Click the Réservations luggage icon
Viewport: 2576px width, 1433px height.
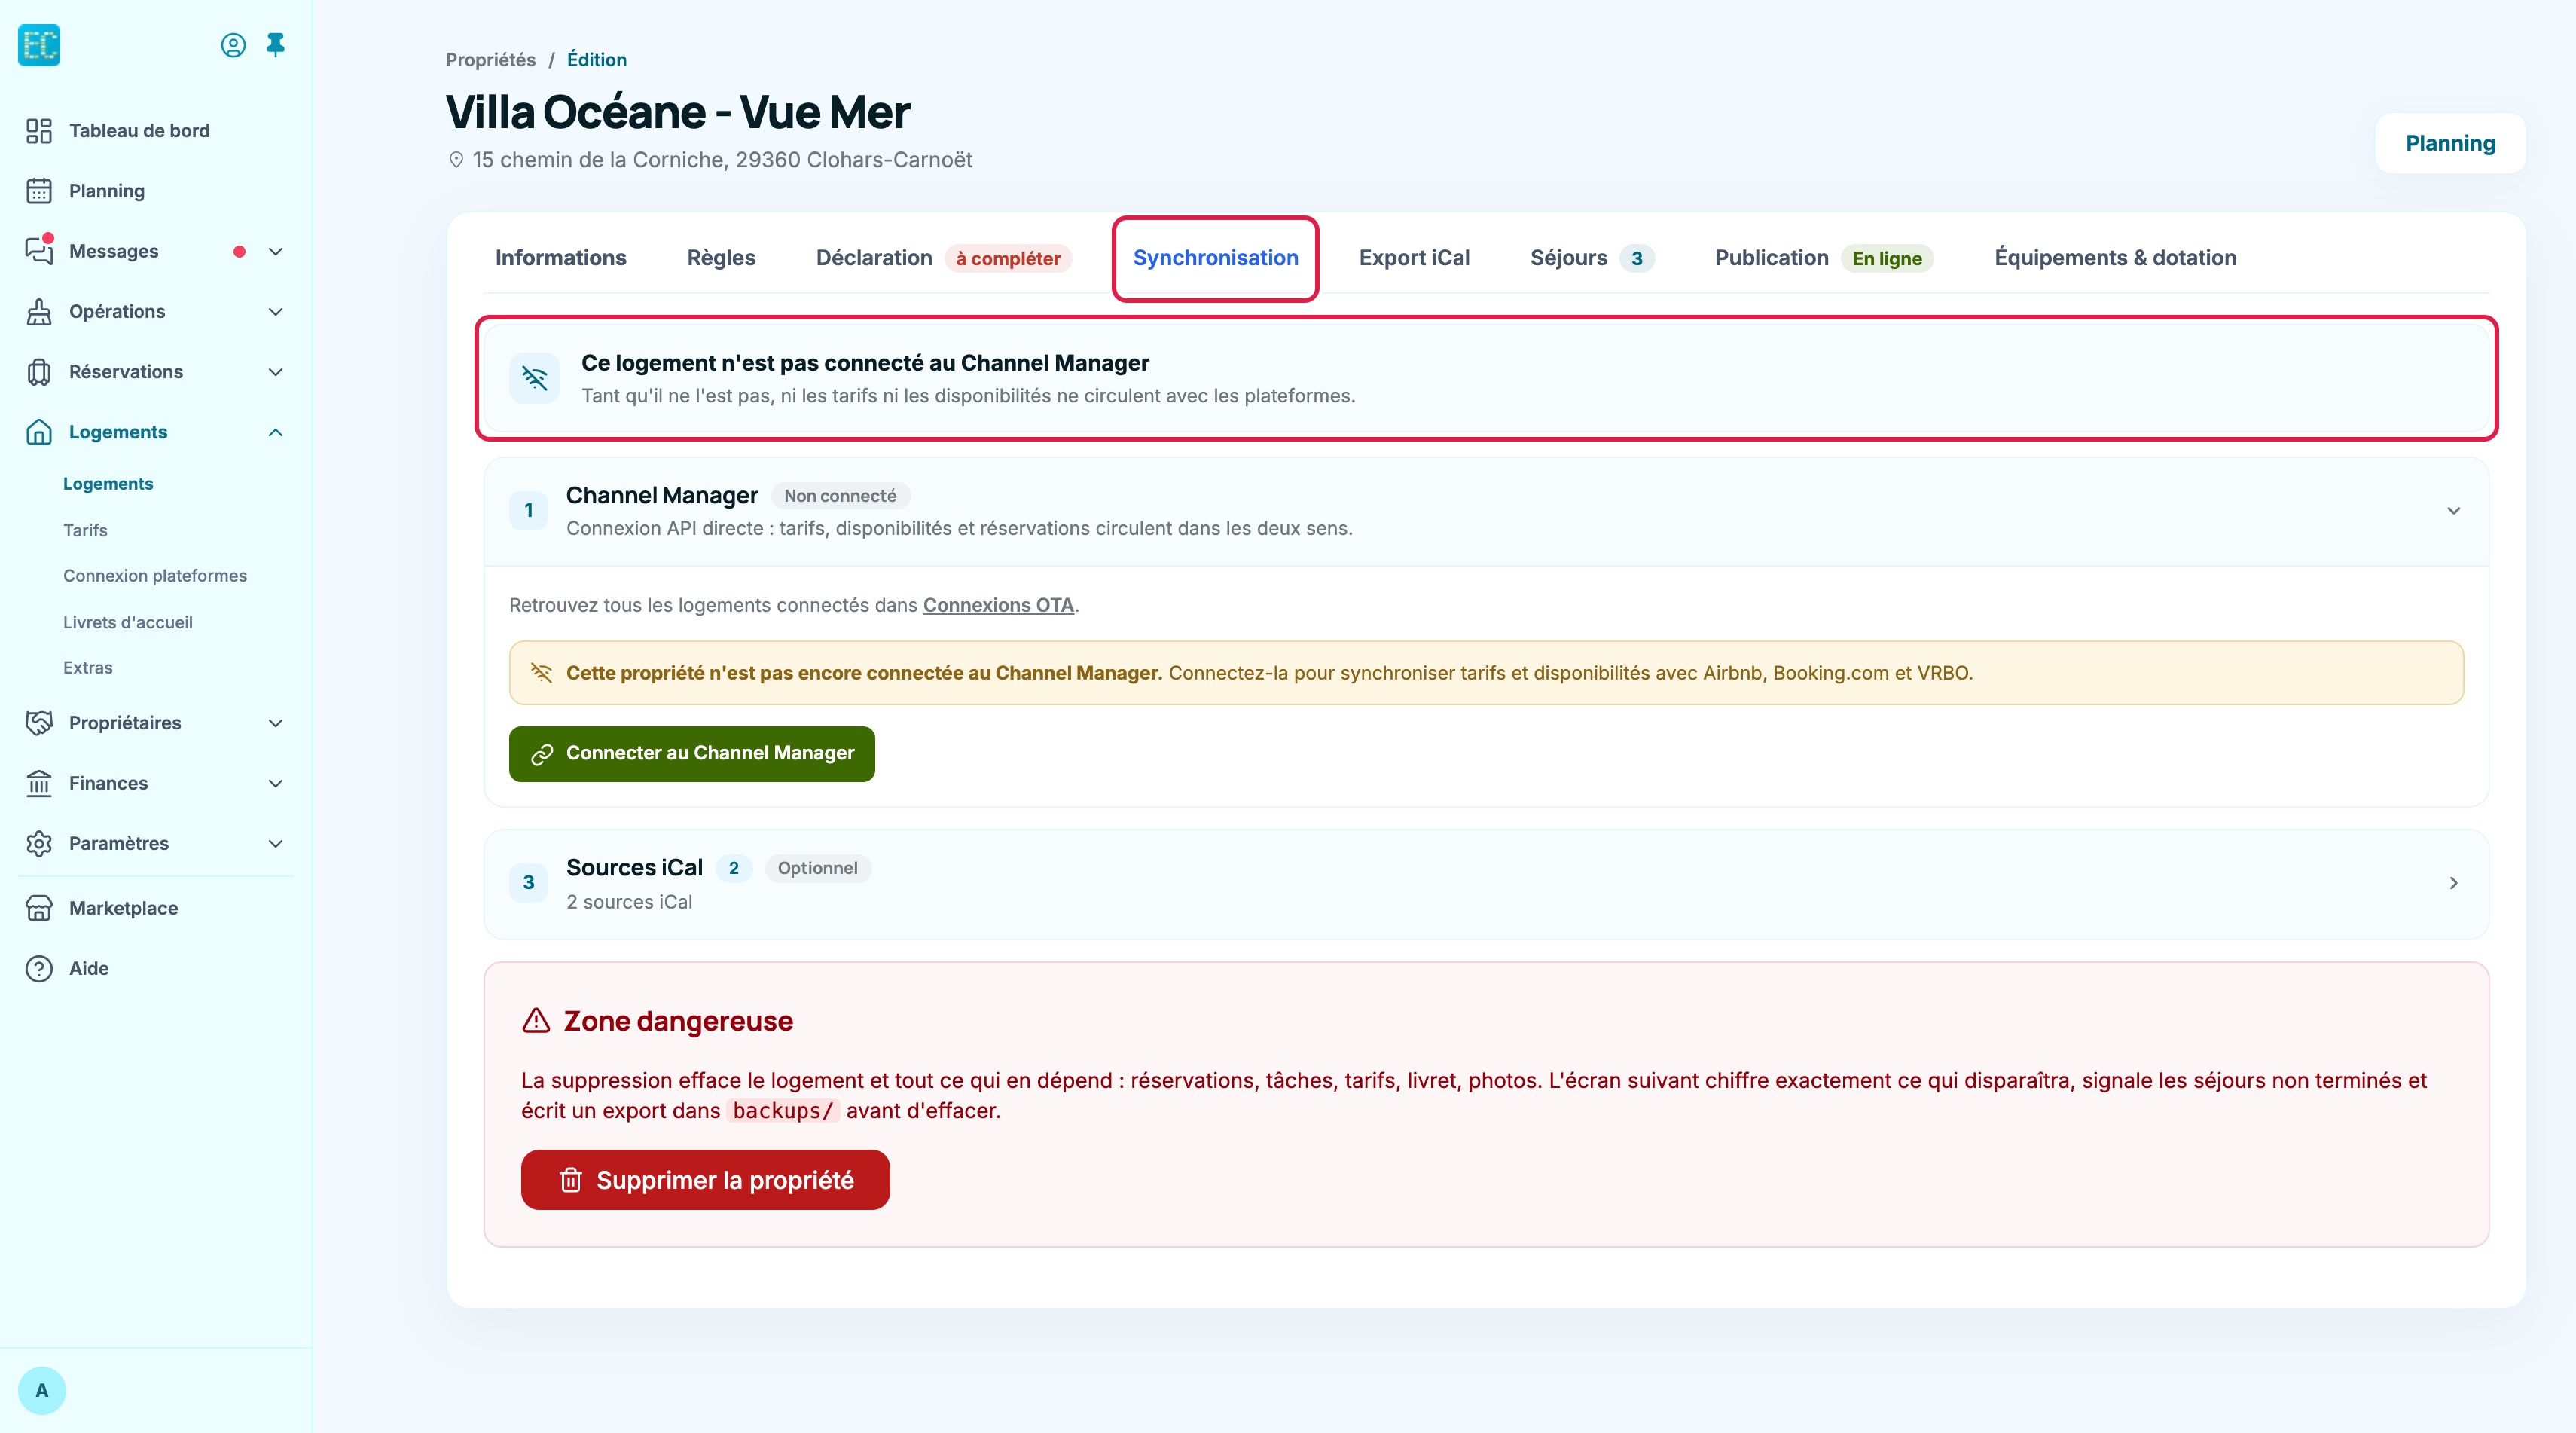click(x=39, y=372)
